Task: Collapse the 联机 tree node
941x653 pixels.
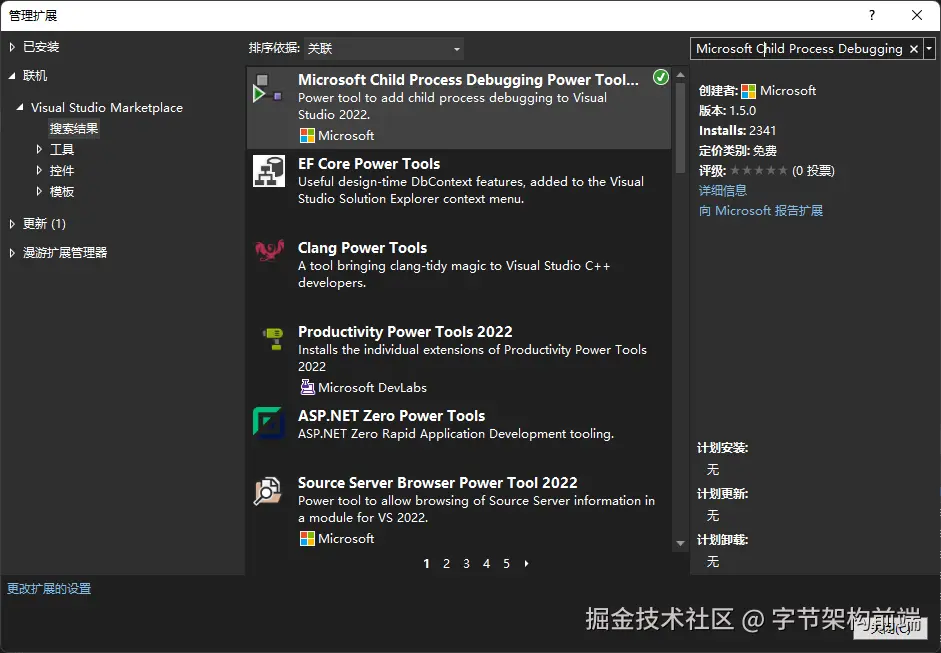Action: [x=12, y=76]
